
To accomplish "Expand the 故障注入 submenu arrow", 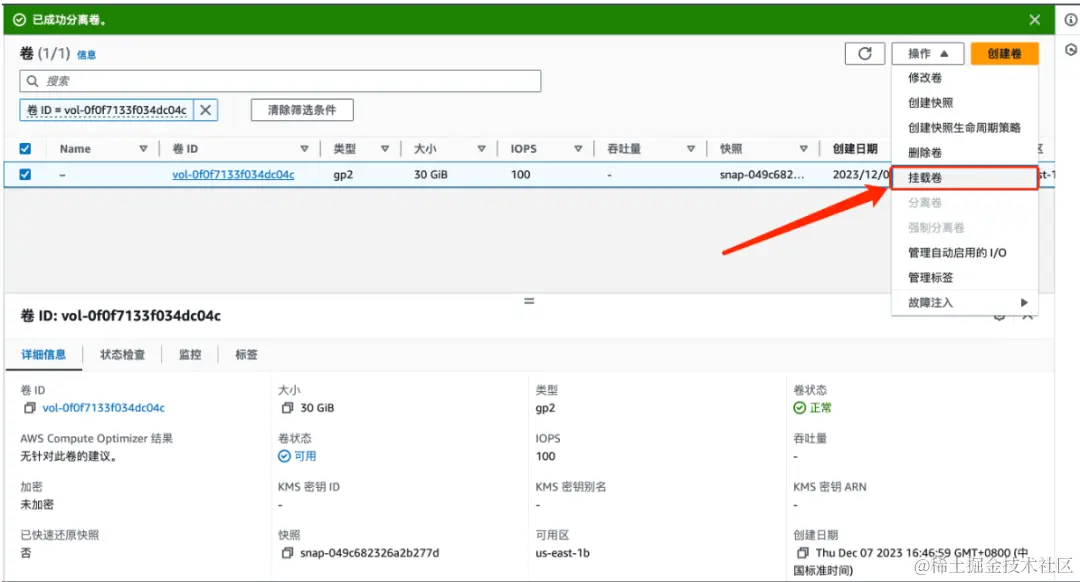I will coord(1024,302).
